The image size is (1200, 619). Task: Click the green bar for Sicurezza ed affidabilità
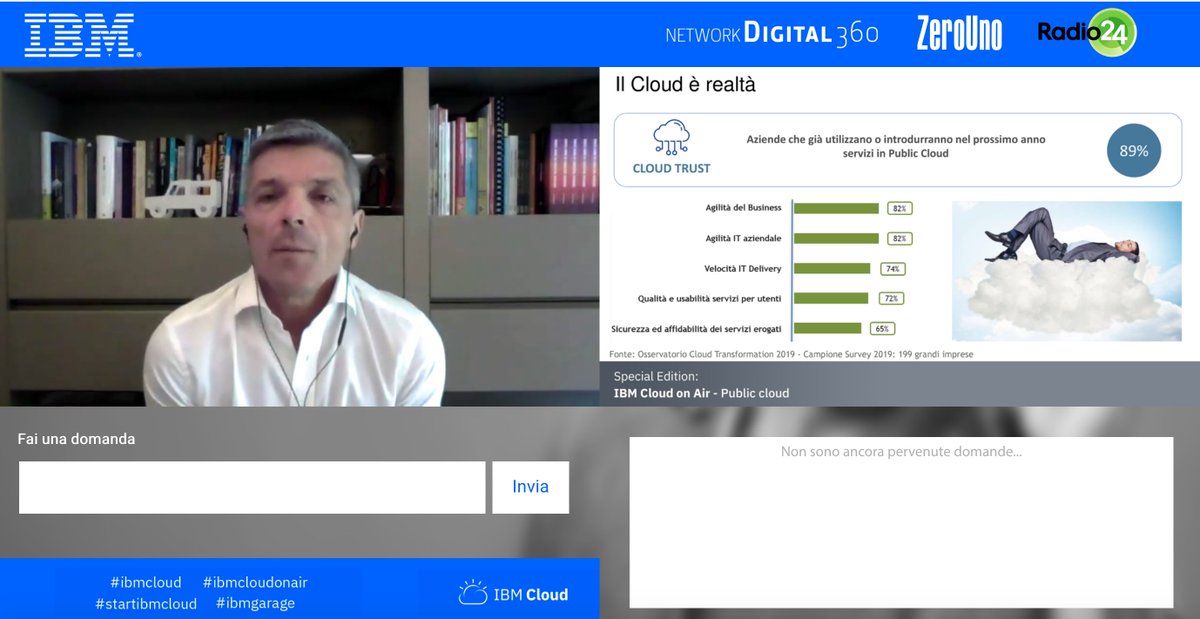coord(827,328)
